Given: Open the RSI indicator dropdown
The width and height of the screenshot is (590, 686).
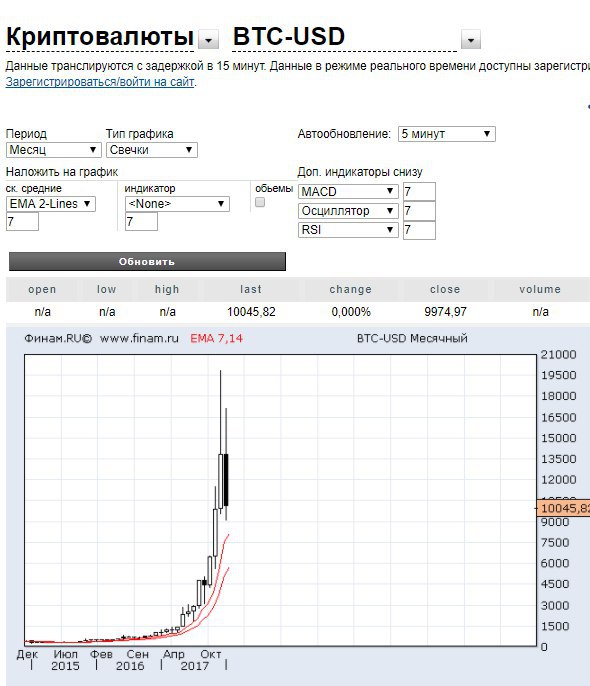Looking at the screenshot, I should tap(348, 230).
